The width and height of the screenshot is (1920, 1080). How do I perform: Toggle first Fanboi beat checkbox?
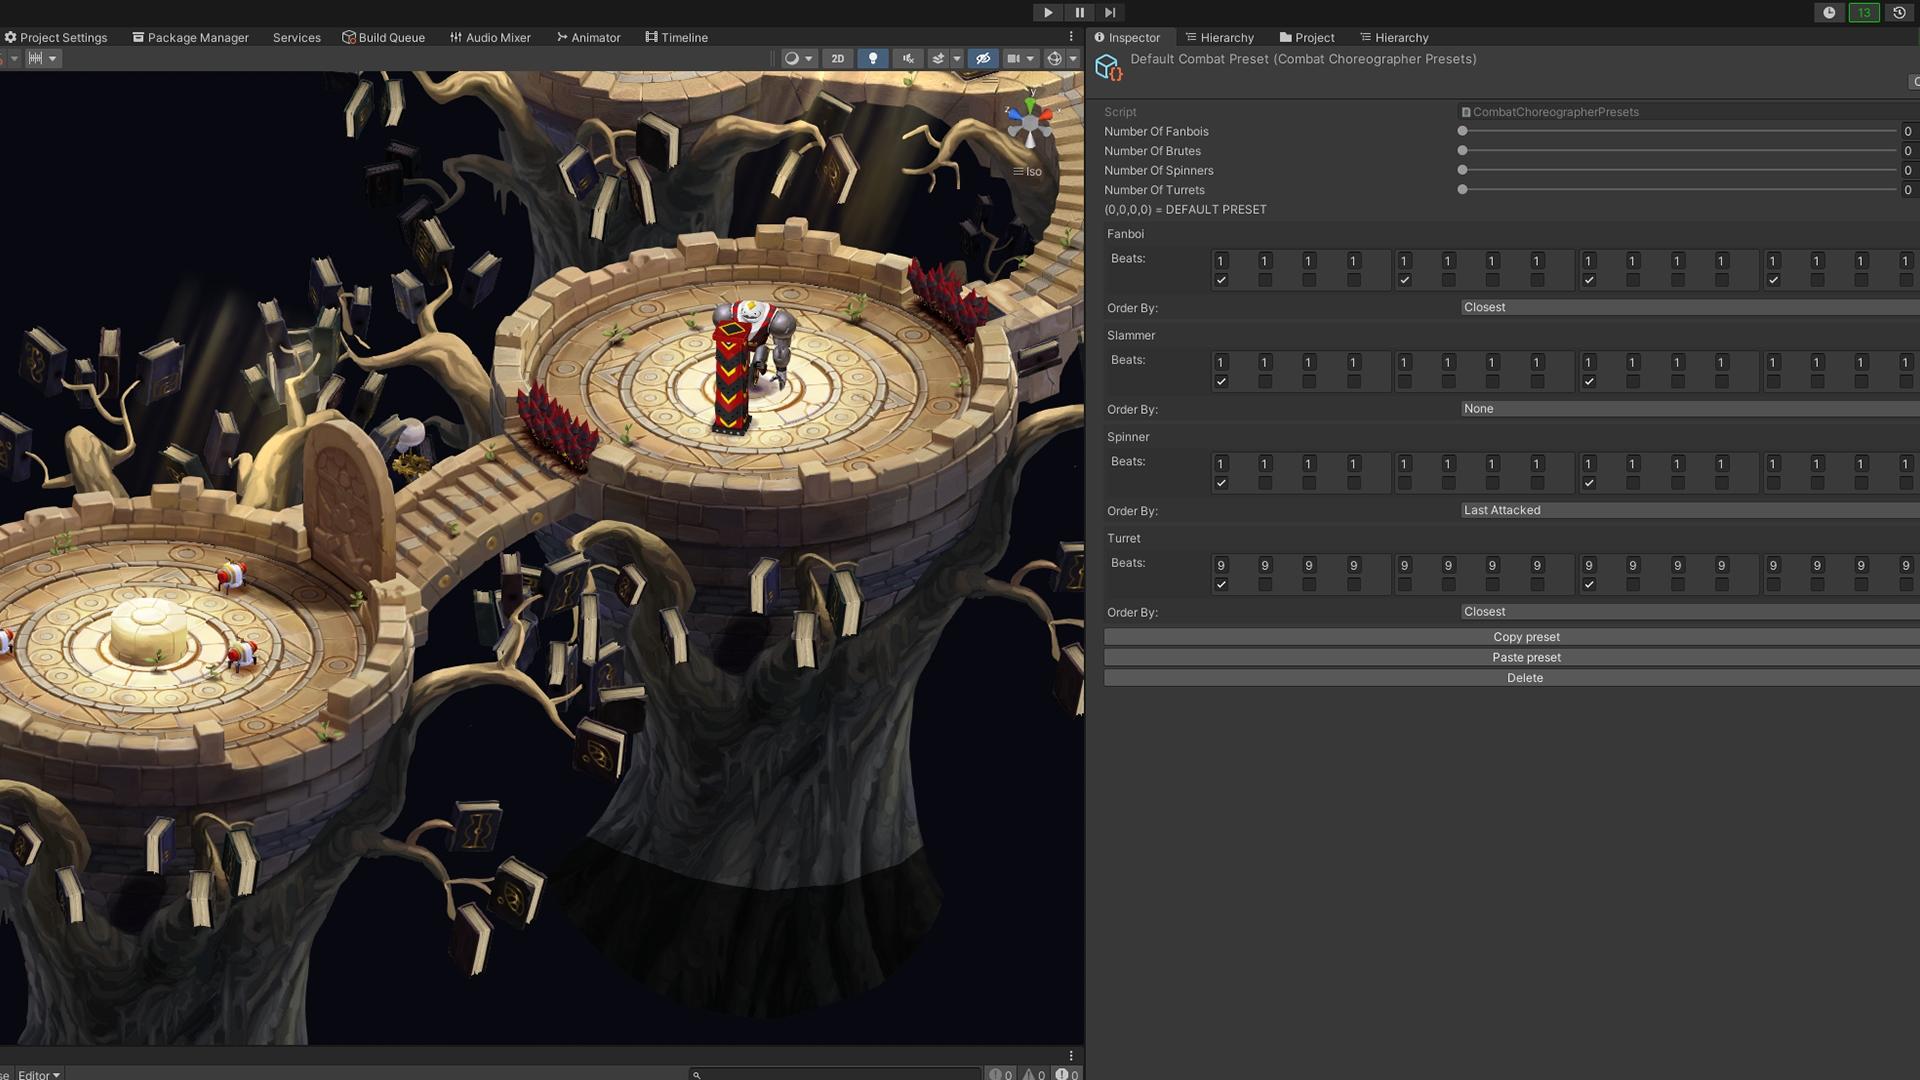tap(1221, 281)
